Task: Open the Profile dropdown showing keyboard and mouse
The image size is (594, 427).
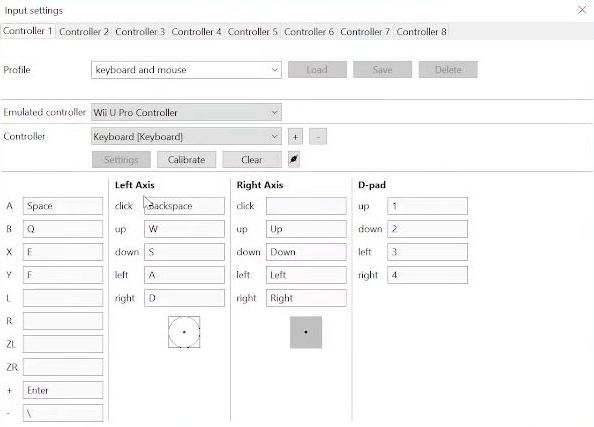Action: tap(186, 70)
